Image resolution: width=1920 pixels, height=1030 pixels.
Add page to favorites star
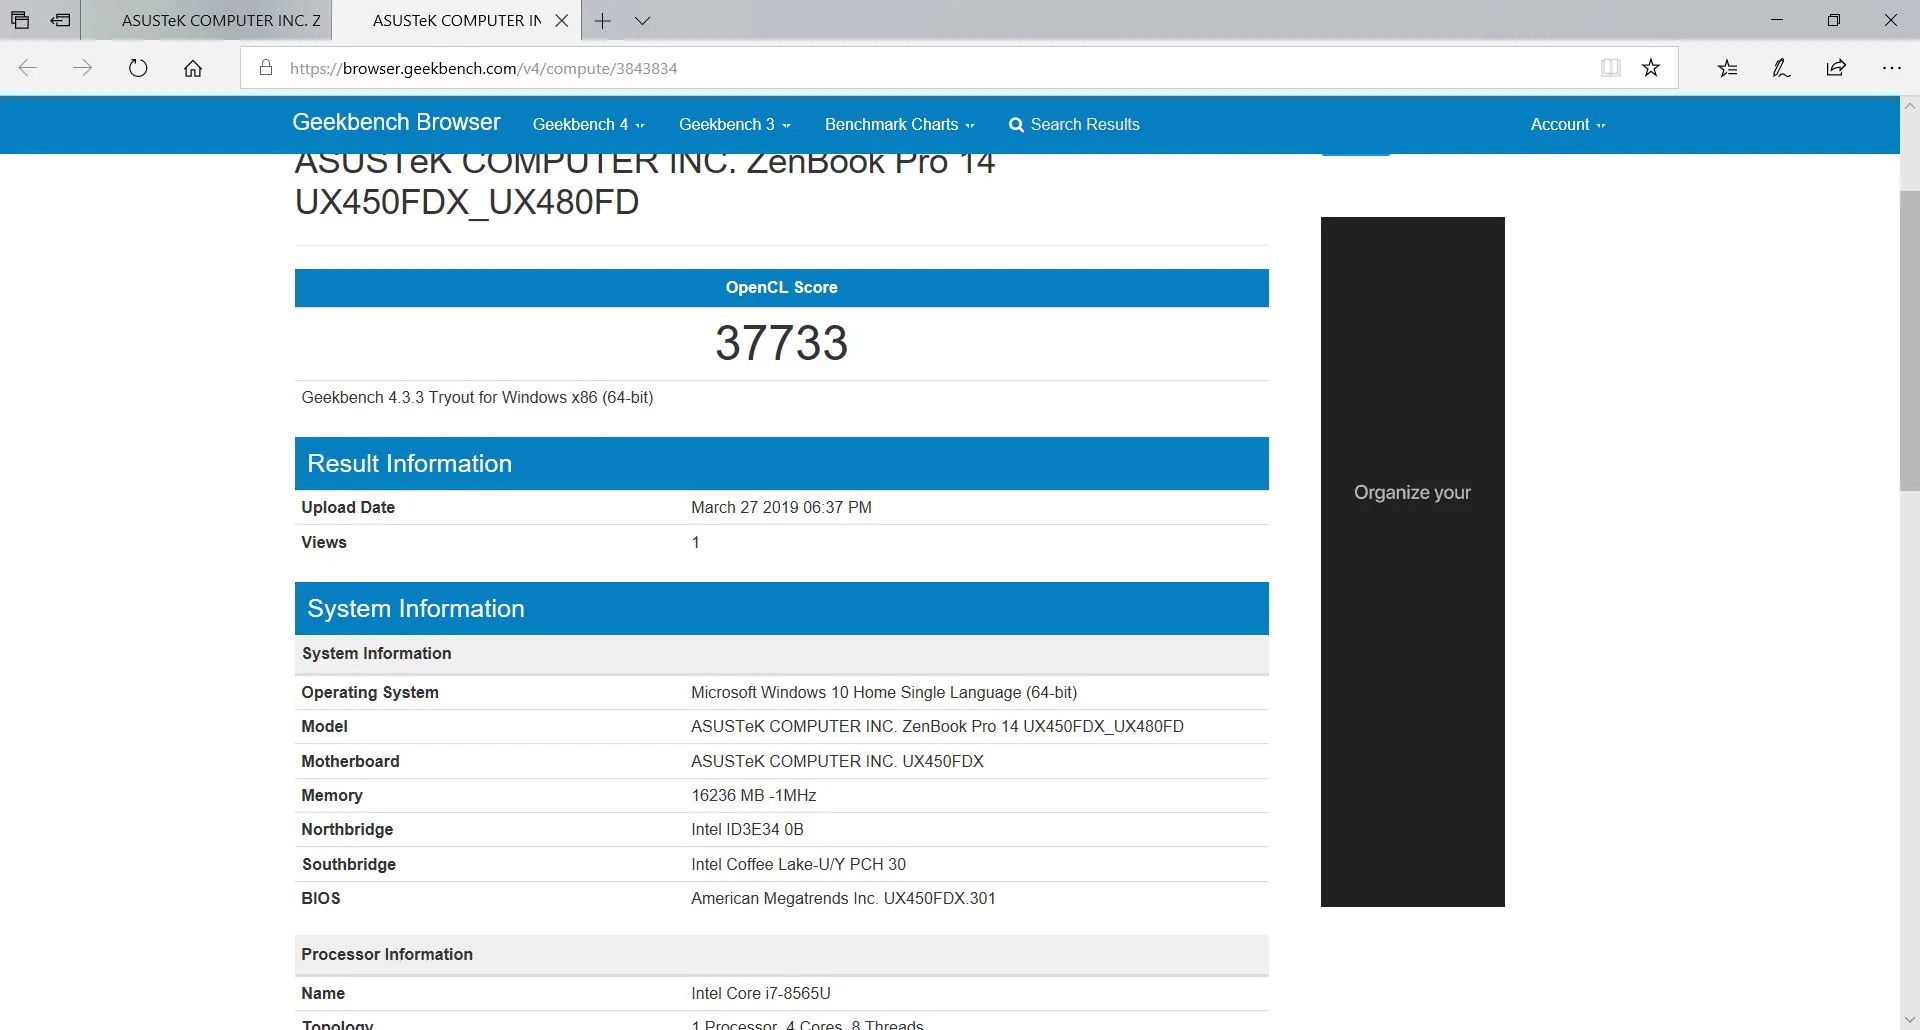[x=1651, y=68]
